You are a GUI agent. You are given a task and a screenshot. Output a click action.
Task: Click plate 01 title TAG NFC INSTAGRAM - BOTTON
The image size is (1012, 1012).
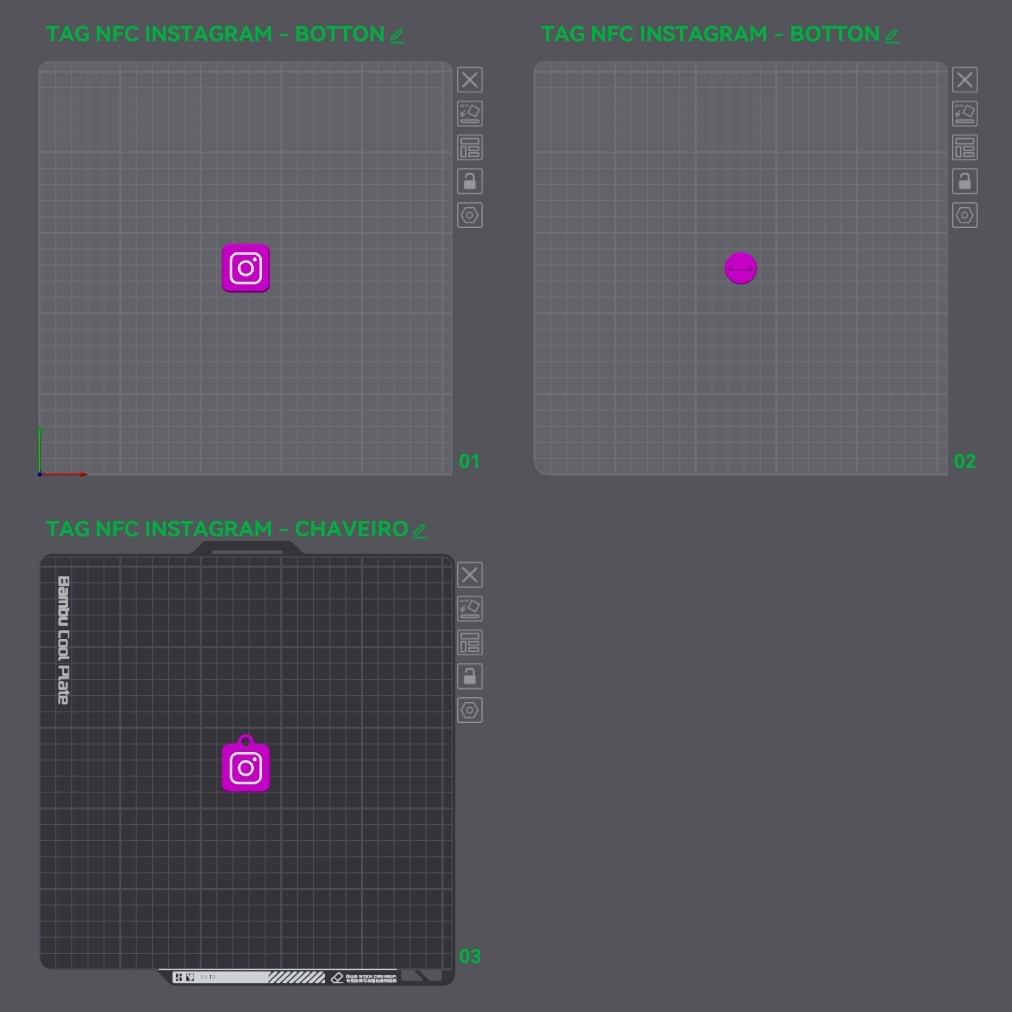tap(216, 34)
